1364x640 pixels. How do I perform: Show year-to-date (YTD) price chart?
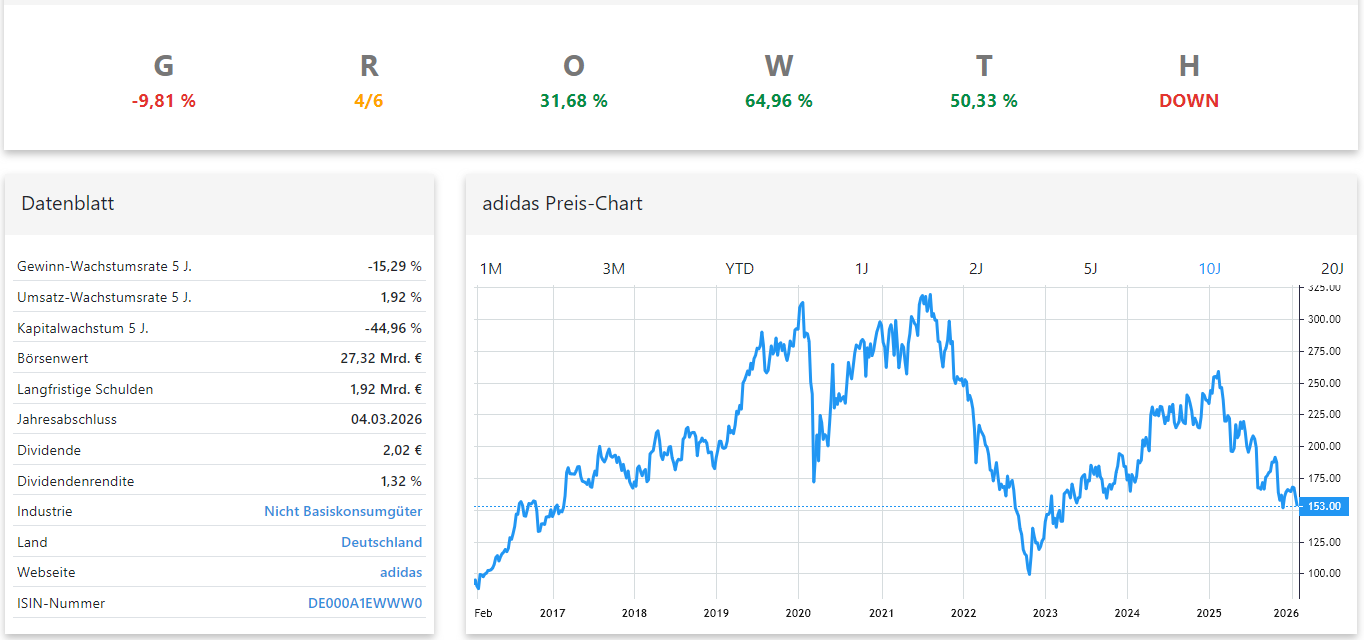tap(739, 268)
